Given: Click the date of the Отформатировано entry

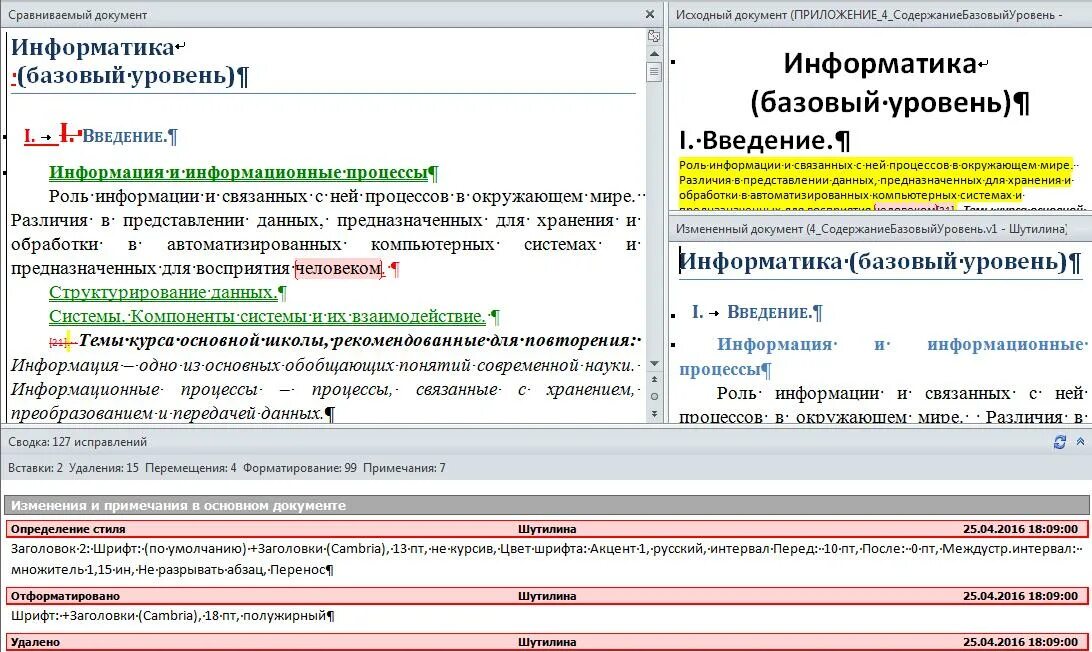Looking at the screenshot, I should click(1020, 596).
